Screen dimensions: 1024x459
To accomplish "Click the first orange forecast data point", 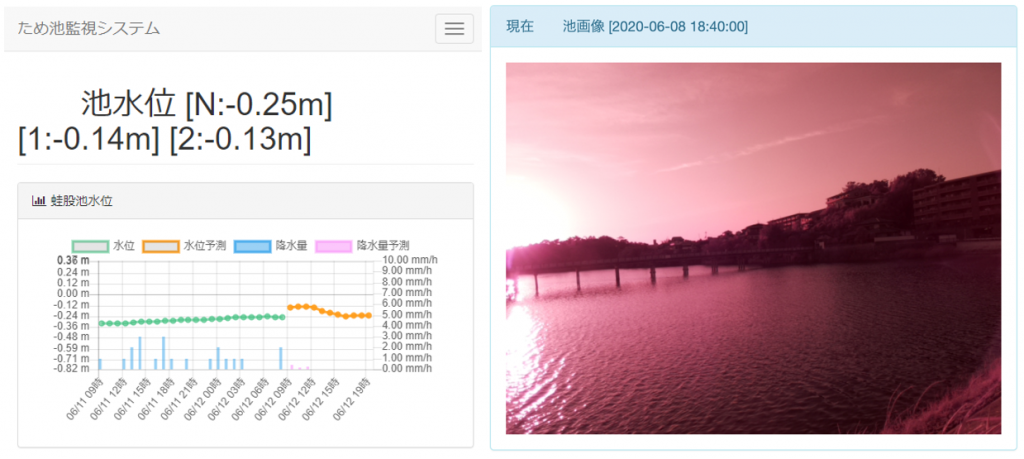I will (x=290, y=307).
